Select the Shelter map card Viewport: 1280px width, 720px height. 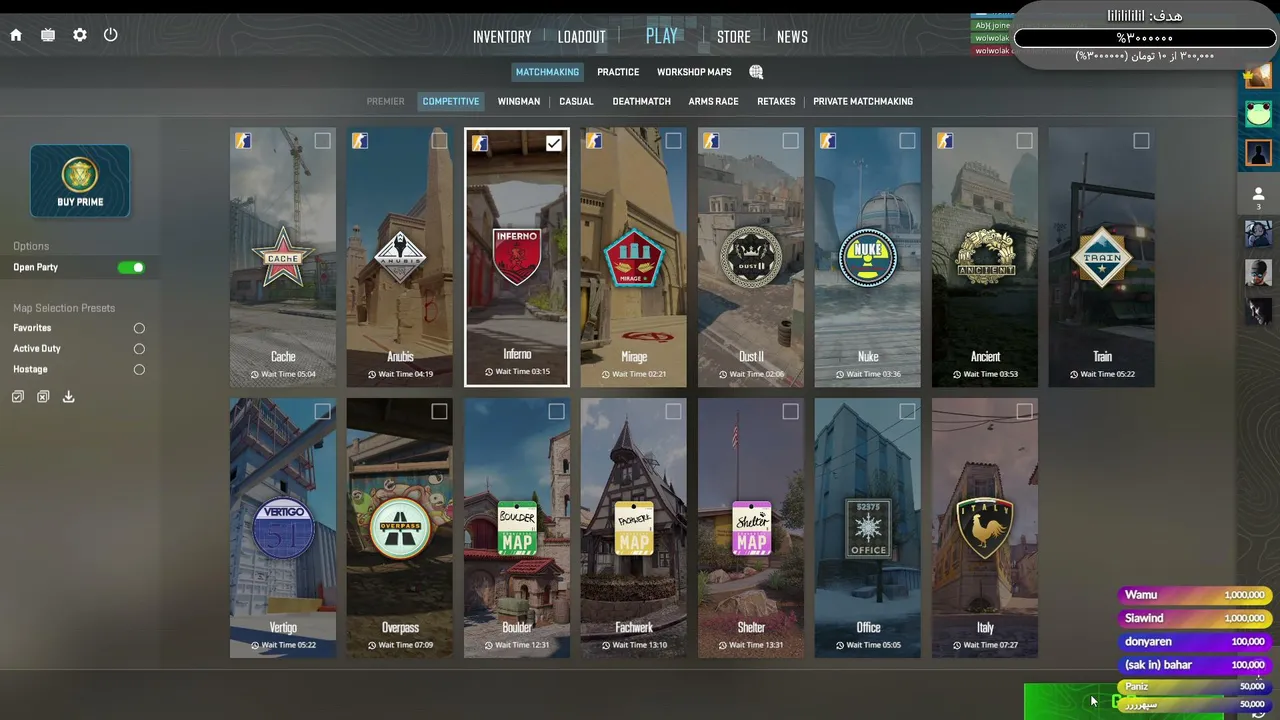(751, 528)
